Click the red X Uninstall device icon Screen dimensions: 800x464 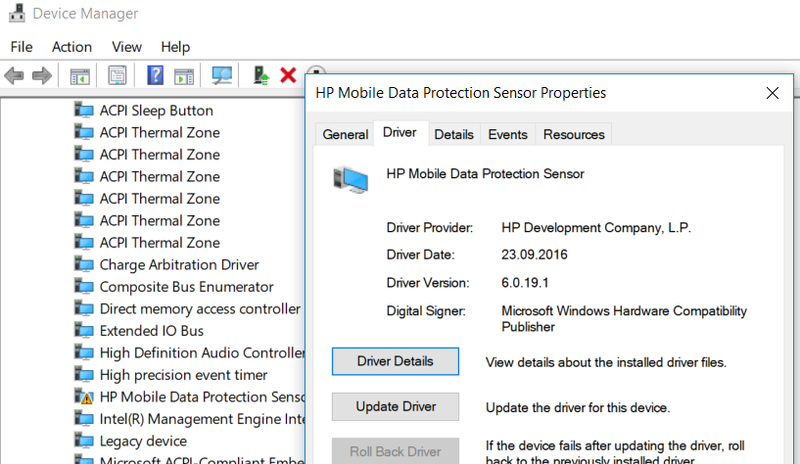point(288,76)
